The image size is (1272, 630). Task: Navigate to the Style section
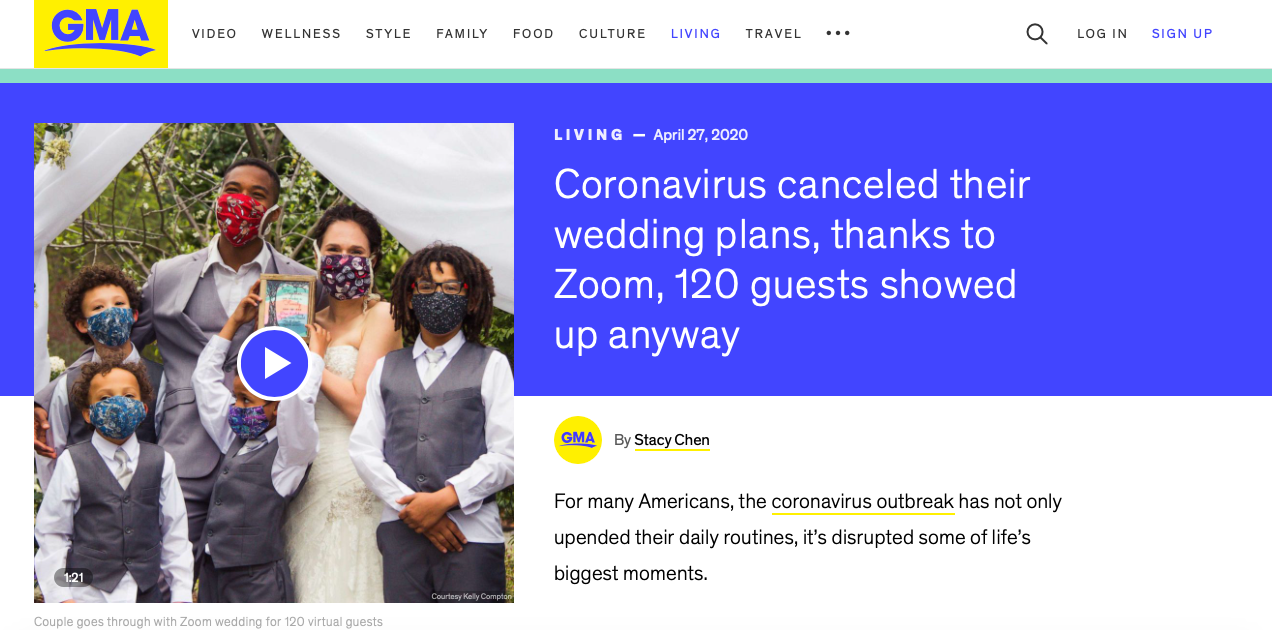[x=389, y=34]
